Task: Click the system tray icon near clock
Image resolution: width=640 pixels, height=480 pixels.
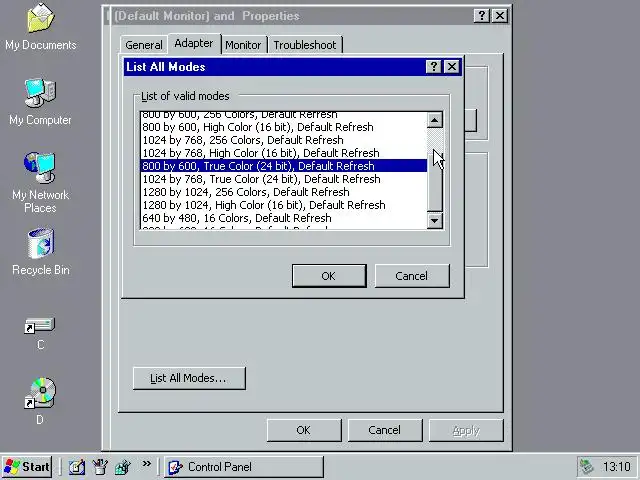Action: [587, 467]
